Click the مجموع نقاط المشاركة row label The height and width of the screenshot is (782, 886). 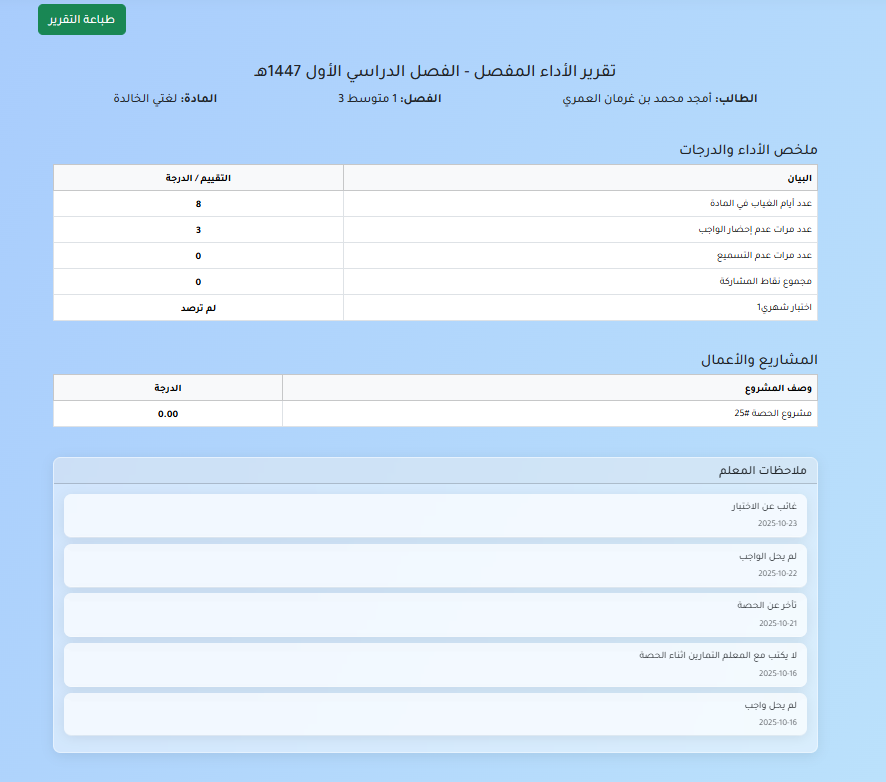tap(765, 282)
